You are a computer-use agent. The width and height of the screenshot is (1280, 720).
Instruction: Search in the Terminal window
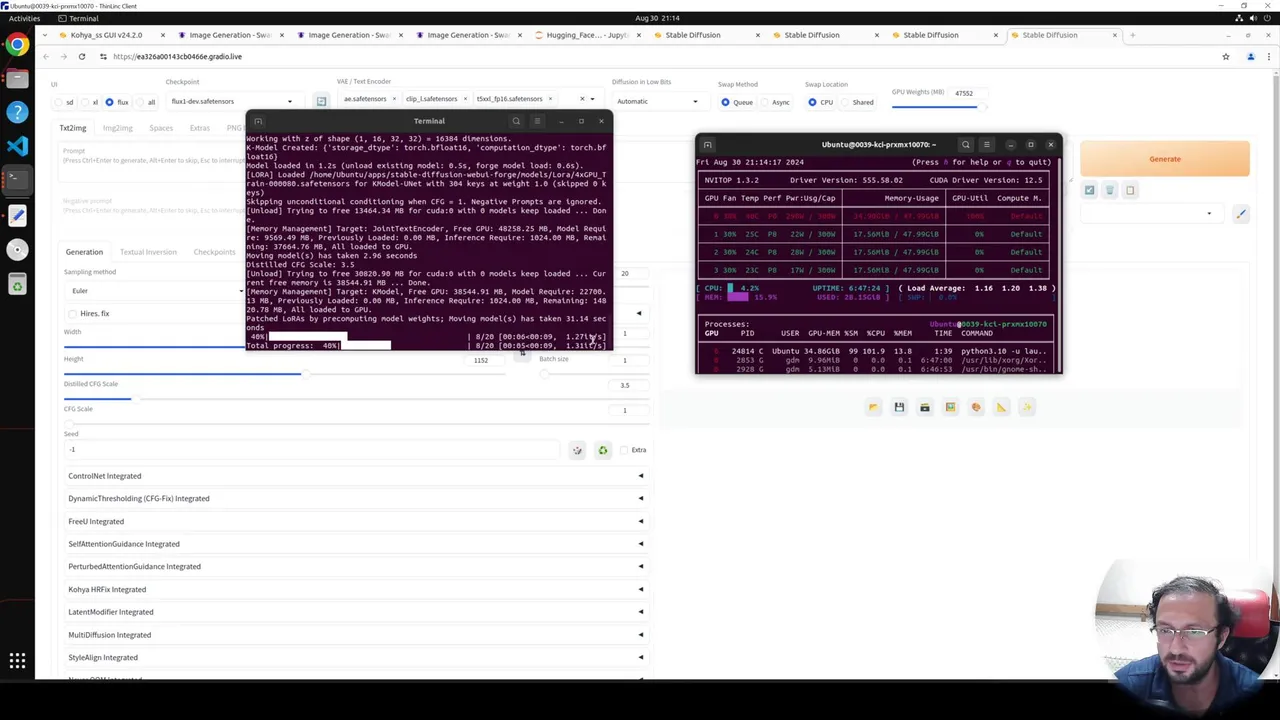coord(516,121)
